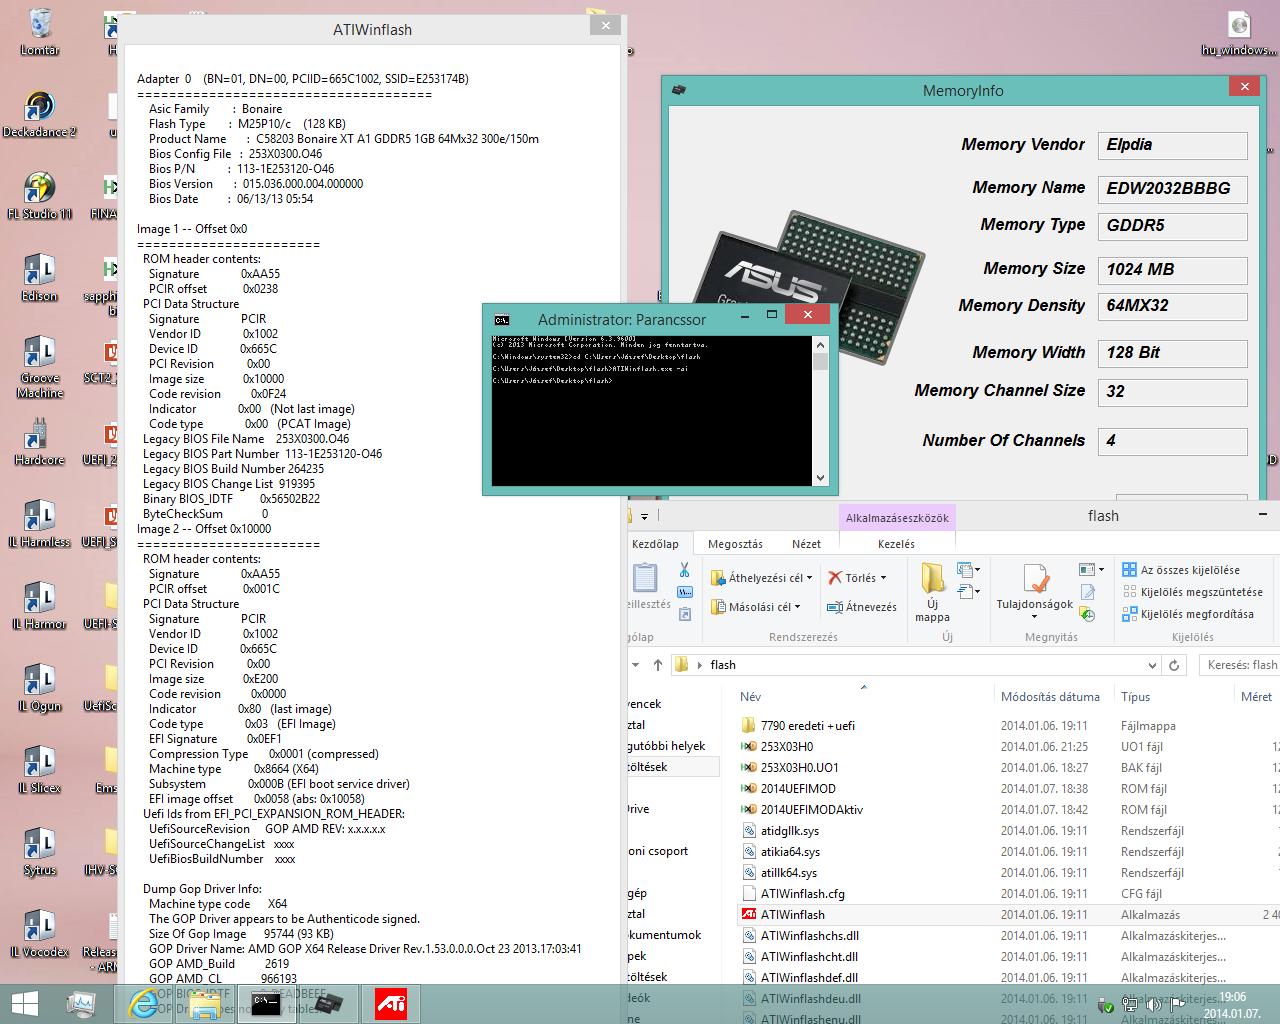Sort files by Módosítás dátuma column

click(x=1050, y=697)
